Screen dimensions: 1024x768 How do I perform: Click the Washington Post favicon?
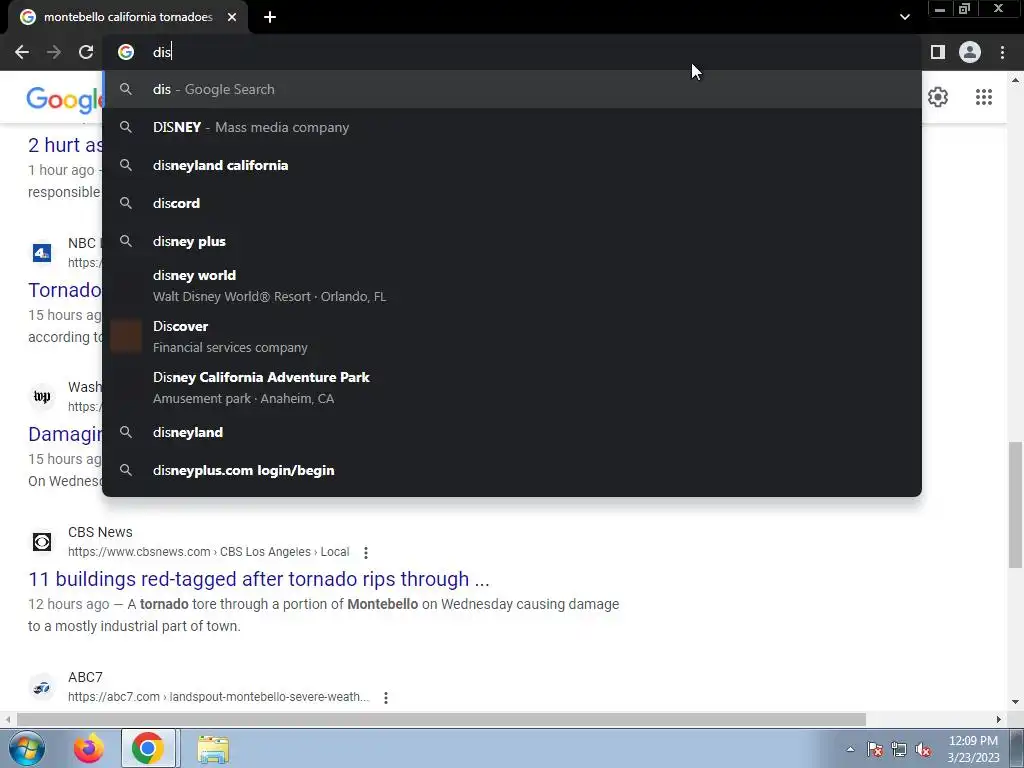click(x=42, y=396)
